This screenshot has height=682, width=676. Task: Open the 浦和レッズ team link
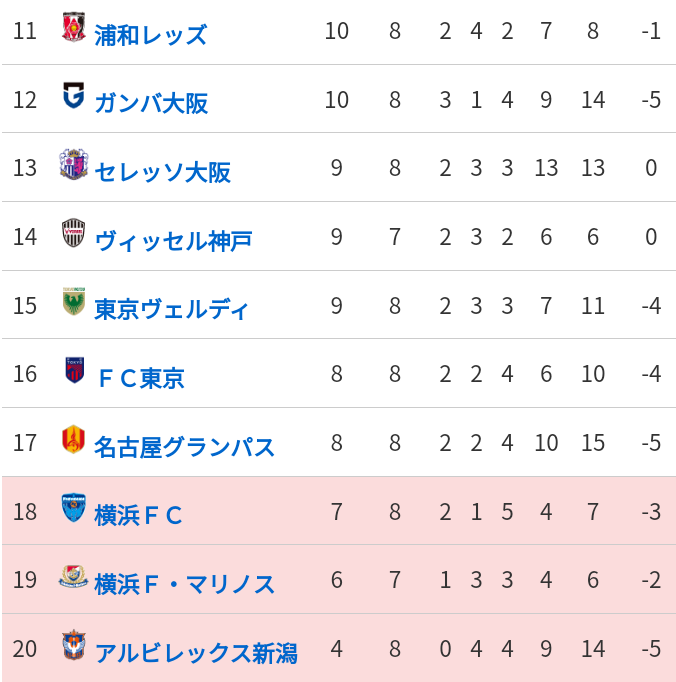coord(151,35)
